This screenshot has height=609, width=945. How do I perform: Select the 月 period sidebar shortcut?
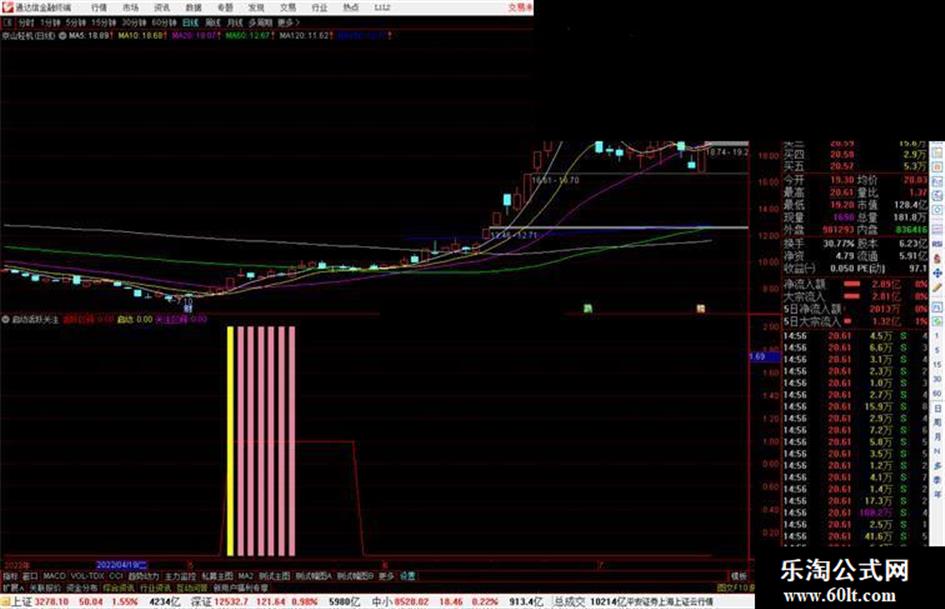tap(938, 437)
